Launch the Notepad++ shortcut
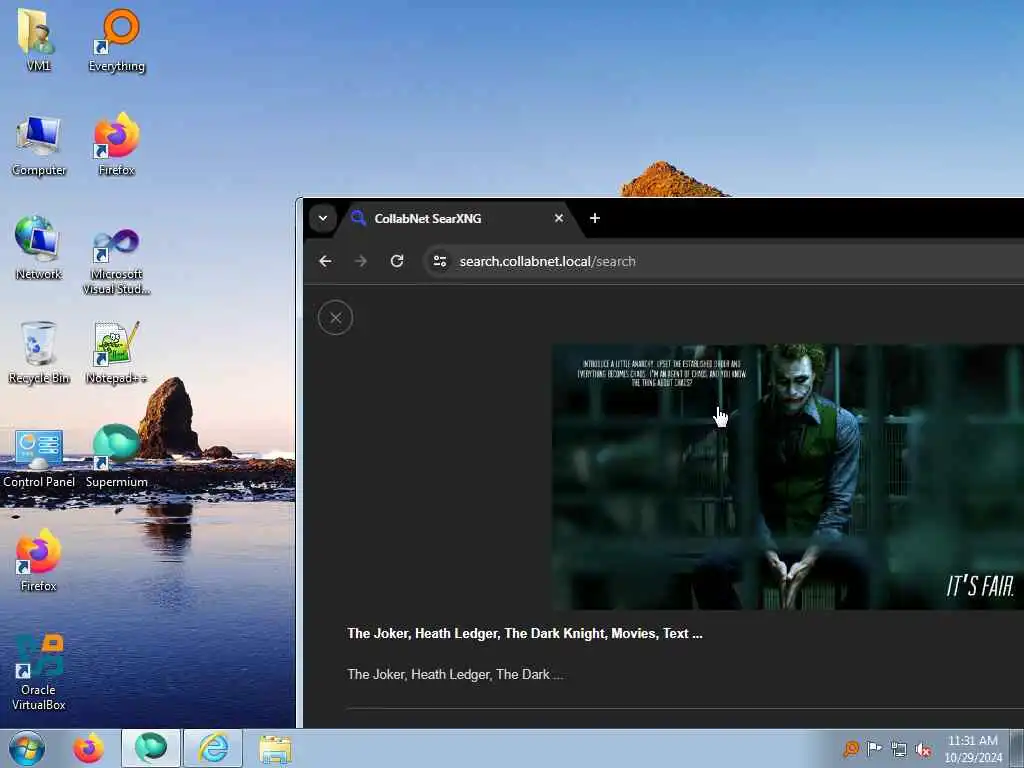1024x768 pixels. (x=116, y=353)
